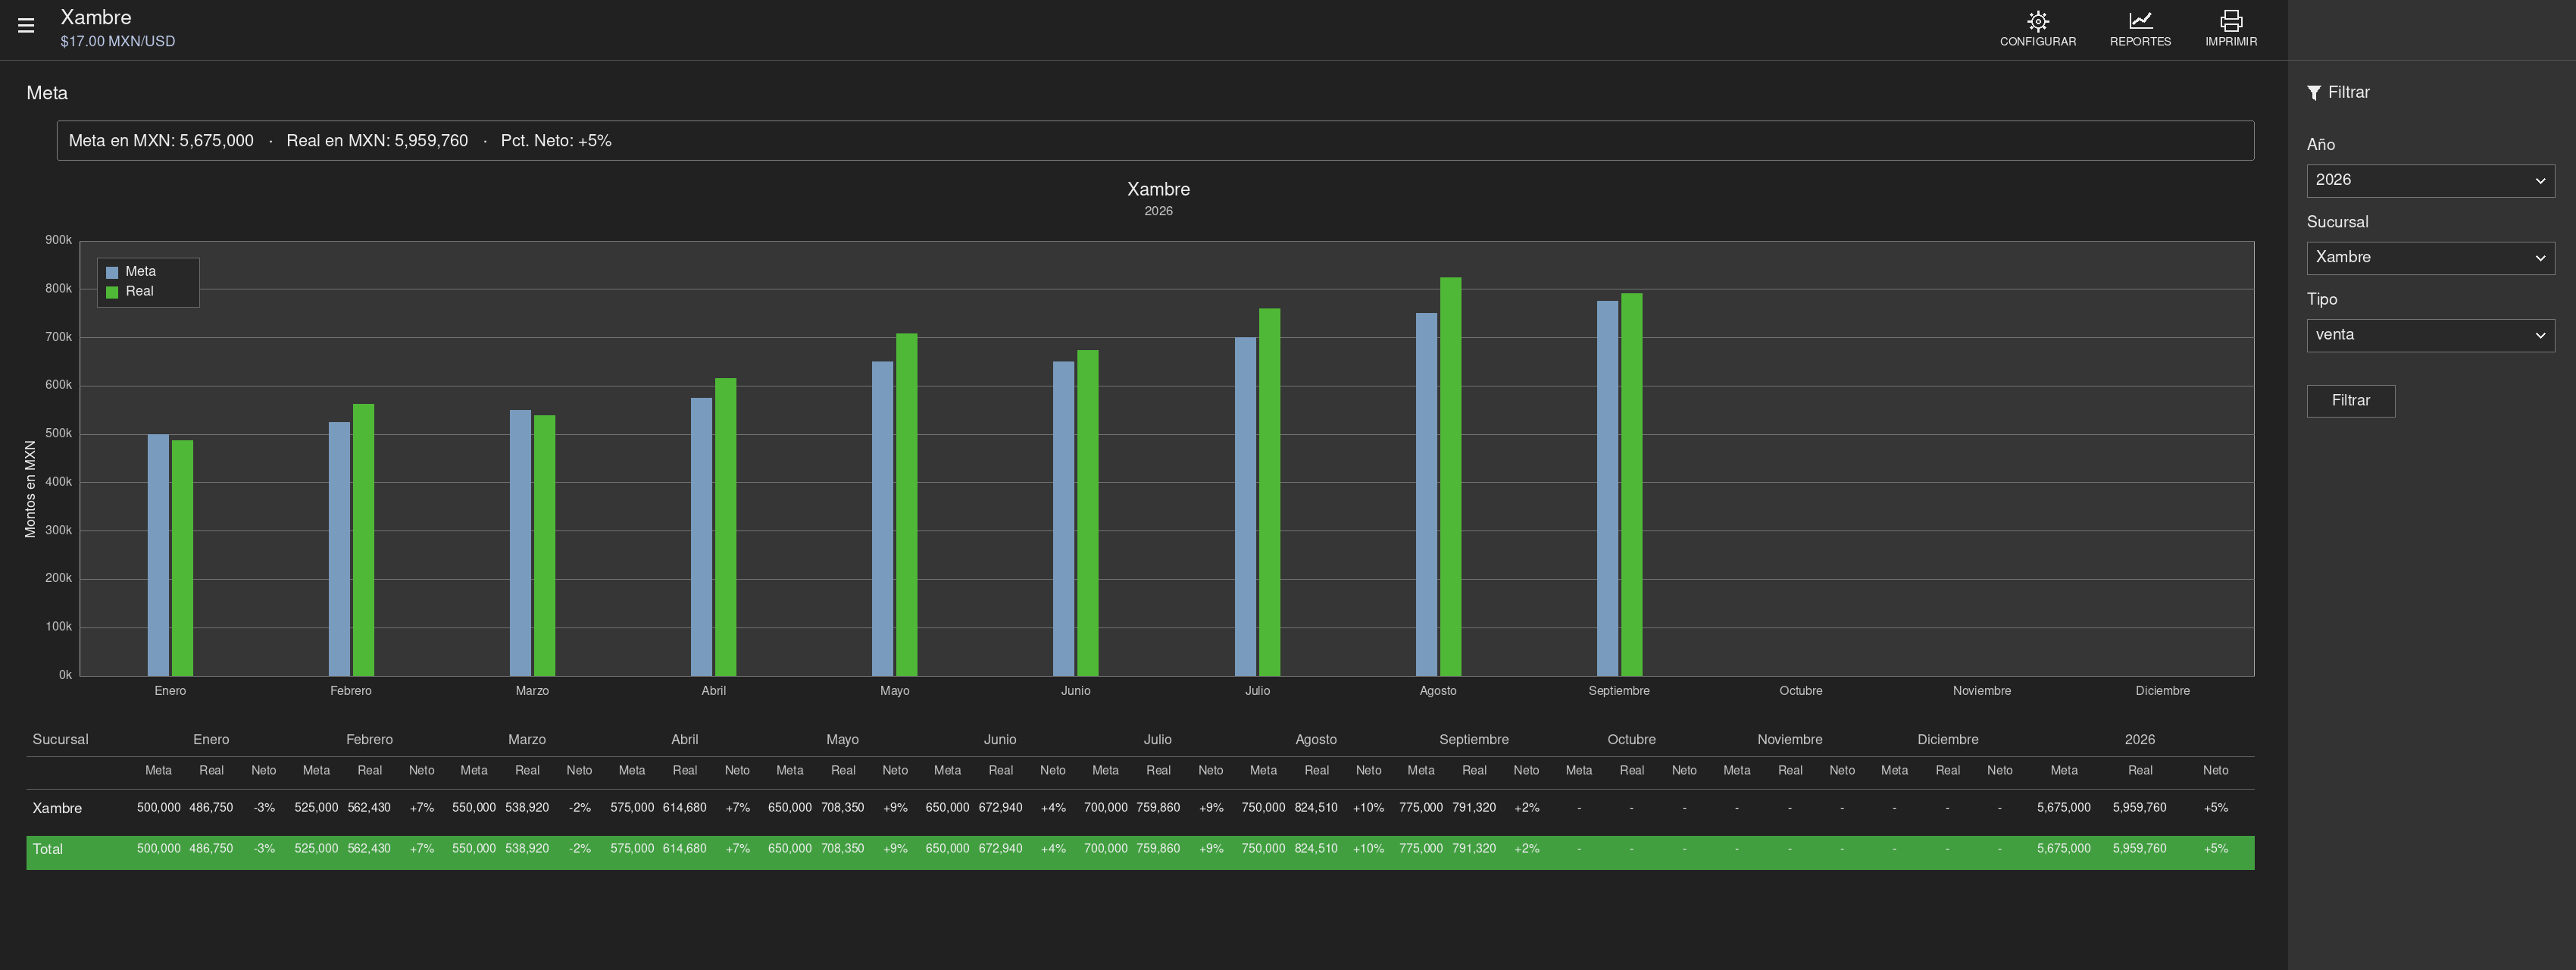Click the Meta en MXN: 5,675,000 summary
Screen dimensions: 2576x970
pyautogui.click(x=161, y=141)
